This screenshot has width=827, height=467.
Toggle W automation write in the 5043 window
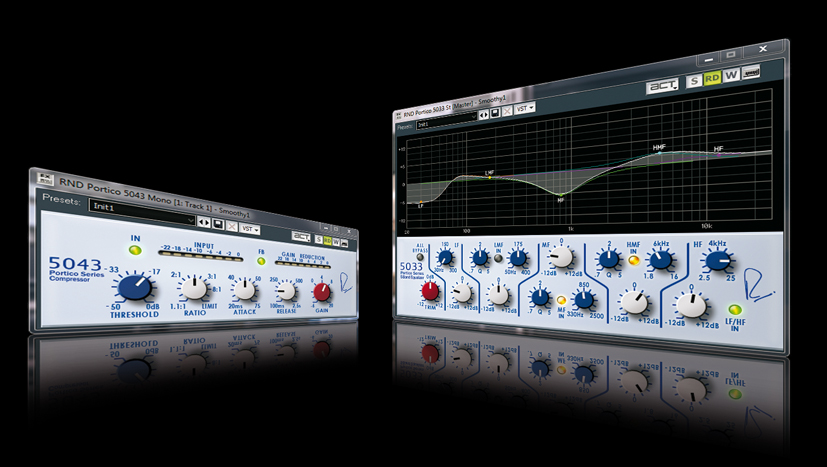(x=336, y=242)
